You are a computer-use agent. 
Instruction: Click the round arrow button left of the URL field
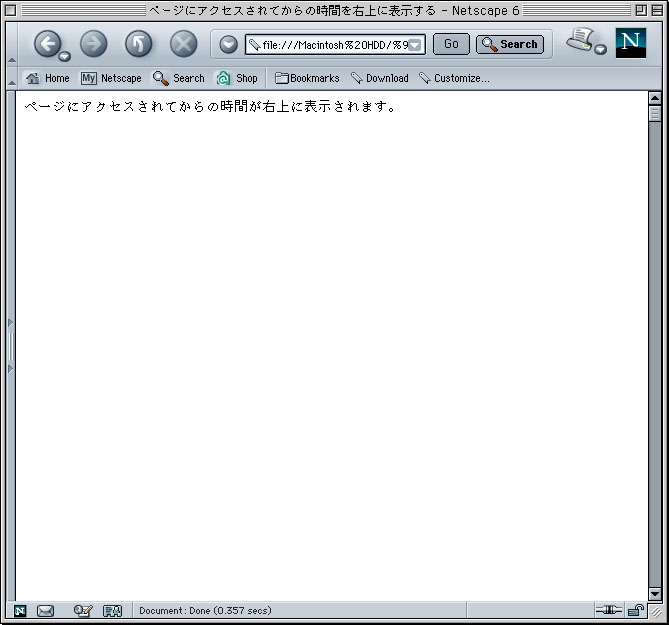tap(228, 44)
